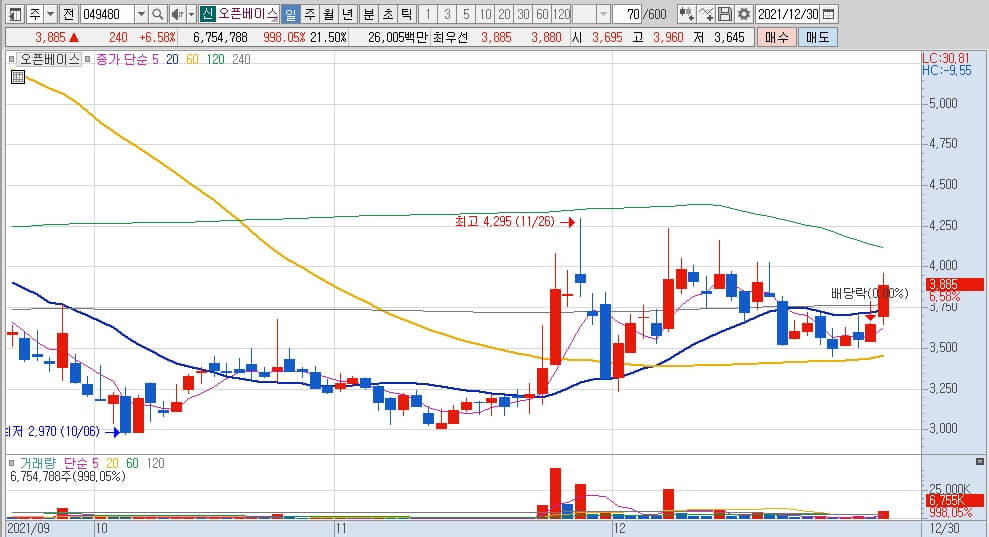Select the 1 interval button
This screenshot has height=537, width=989.
428,14
